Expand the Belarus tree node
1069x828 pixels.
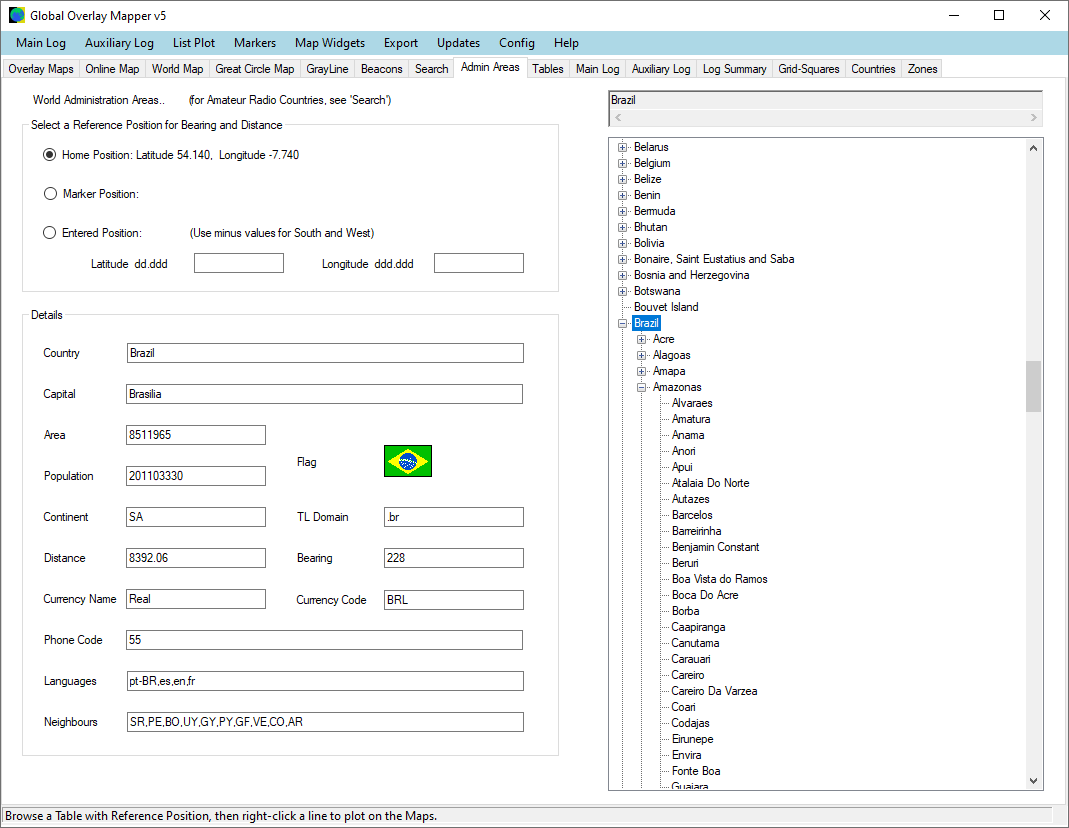[x=622, y=147]
